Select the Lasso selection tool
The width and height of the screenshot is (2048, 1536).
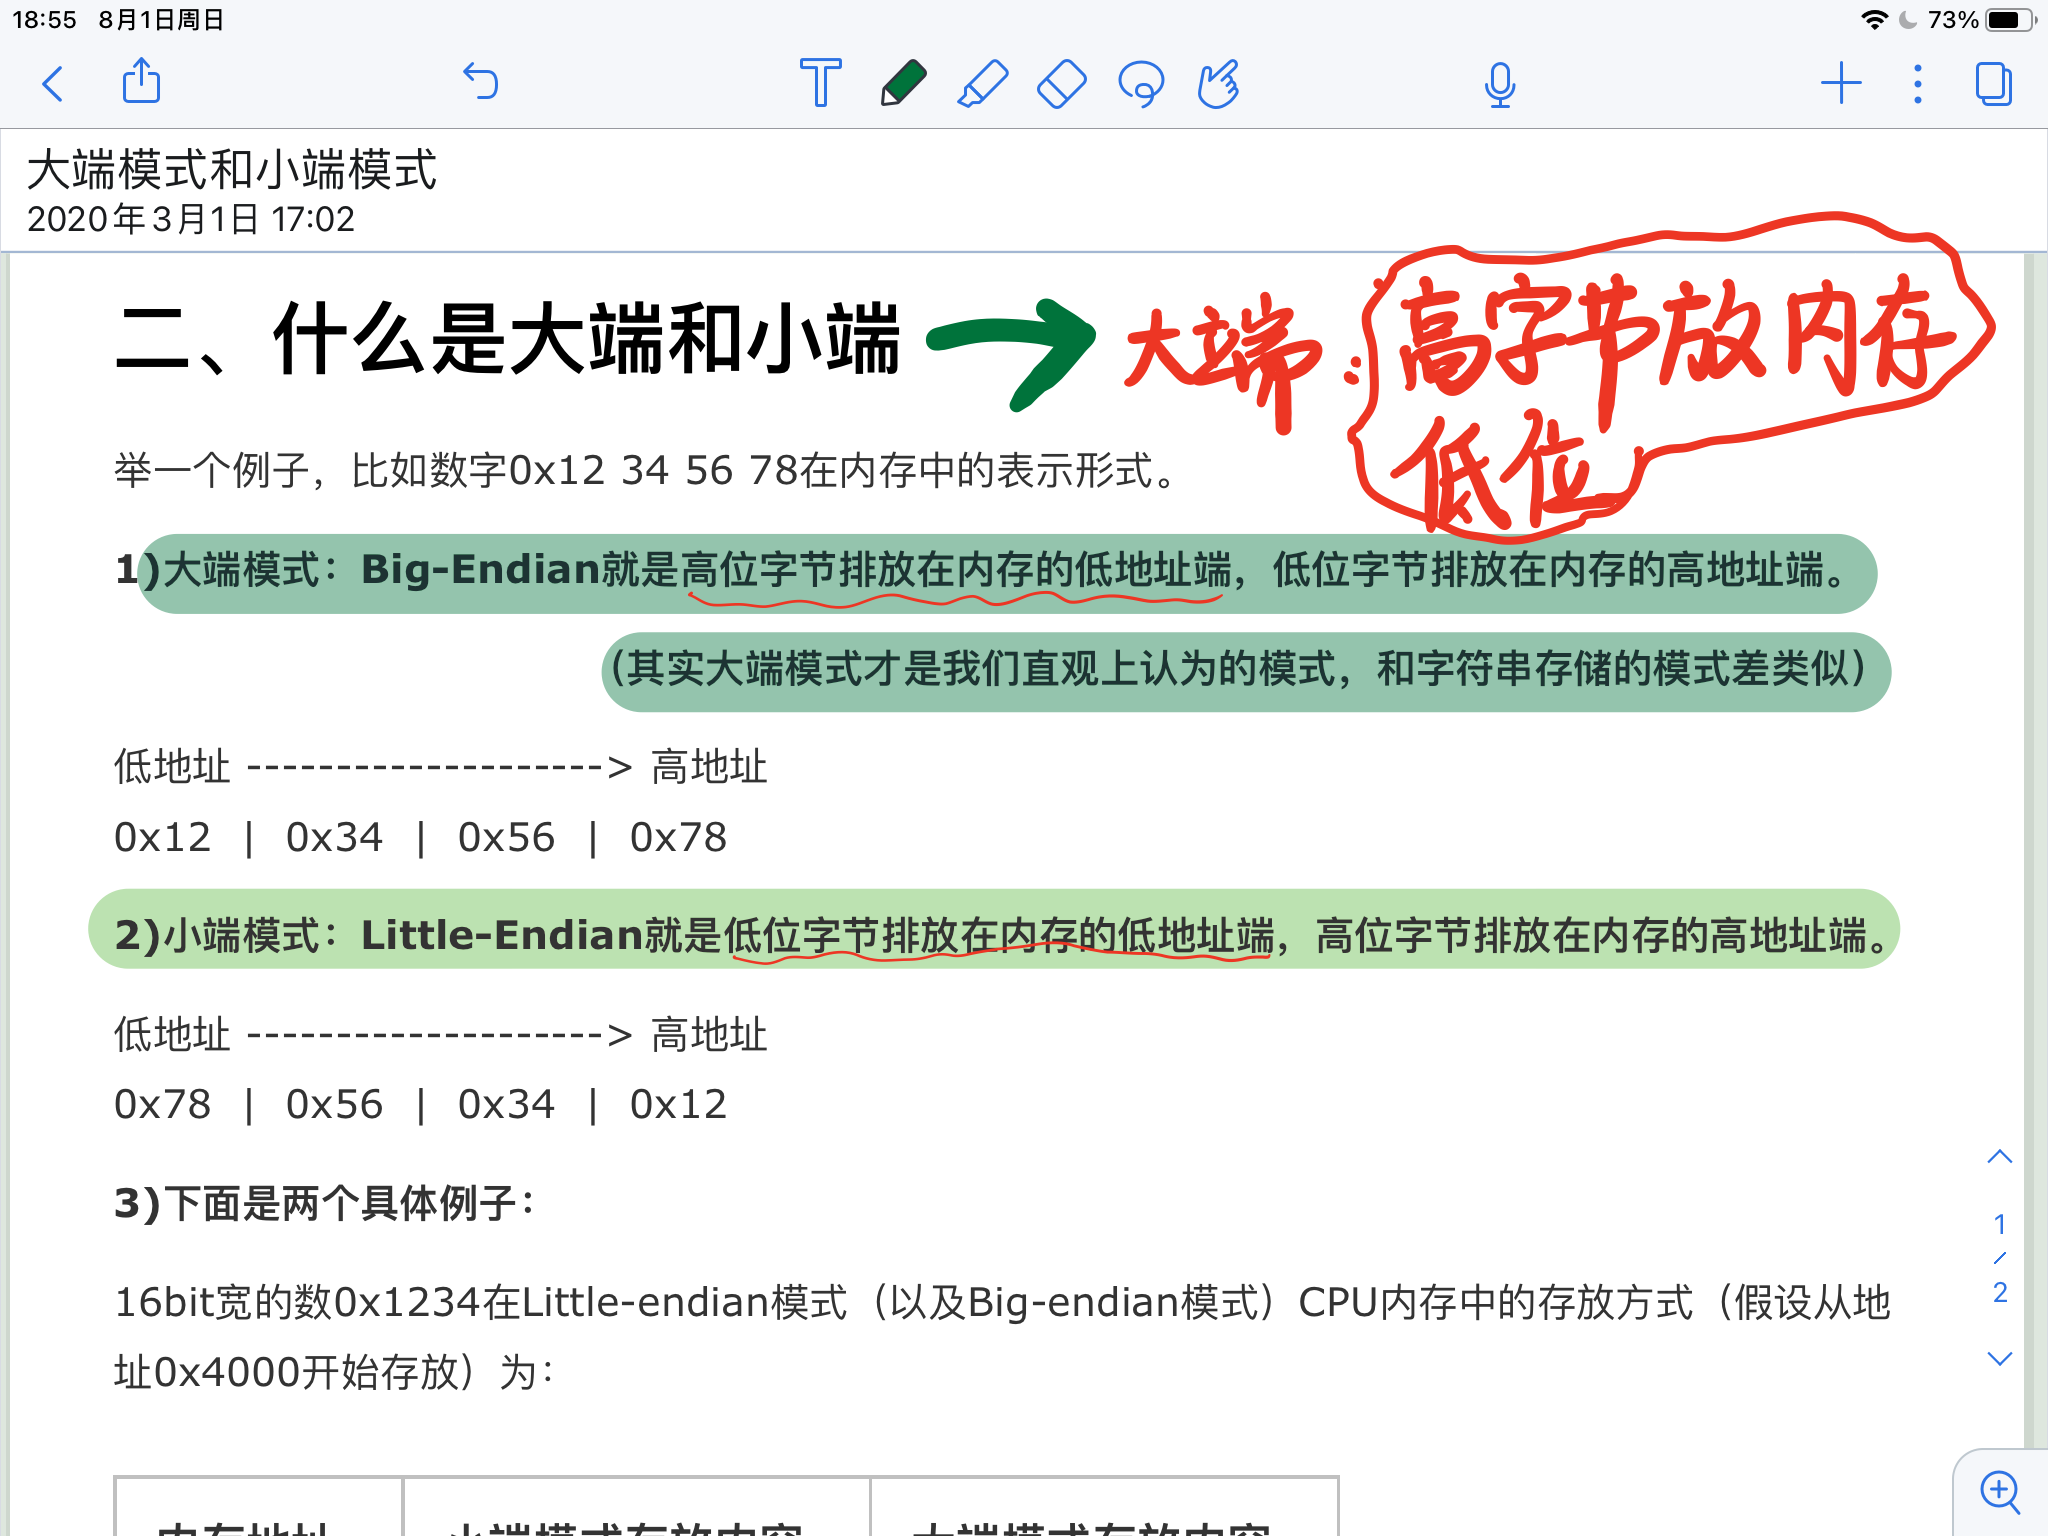(1141, 83)
